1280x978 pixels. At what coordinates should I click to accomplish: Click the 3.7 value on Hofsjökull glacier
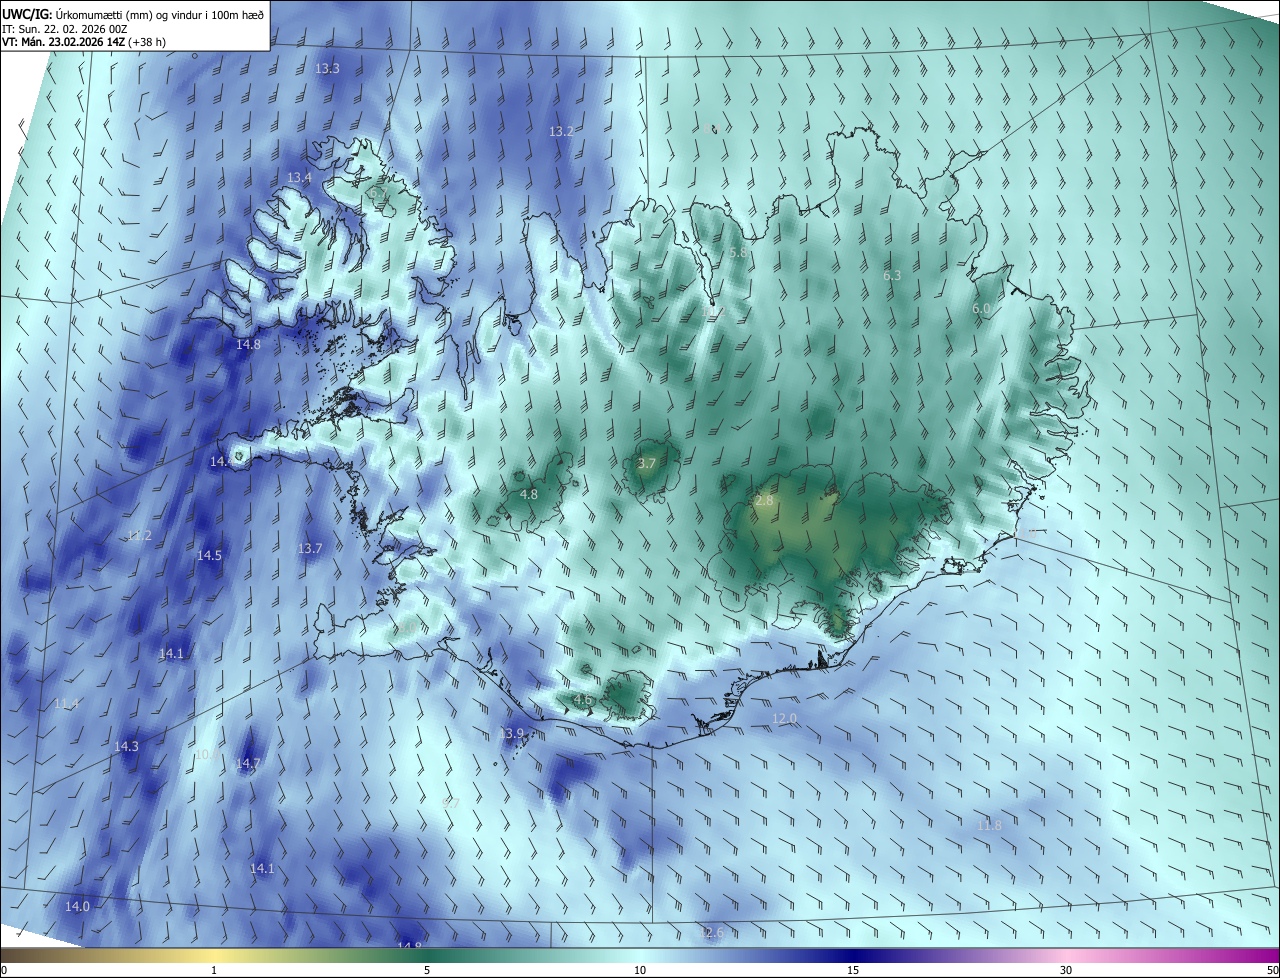[x=647, y=464]
